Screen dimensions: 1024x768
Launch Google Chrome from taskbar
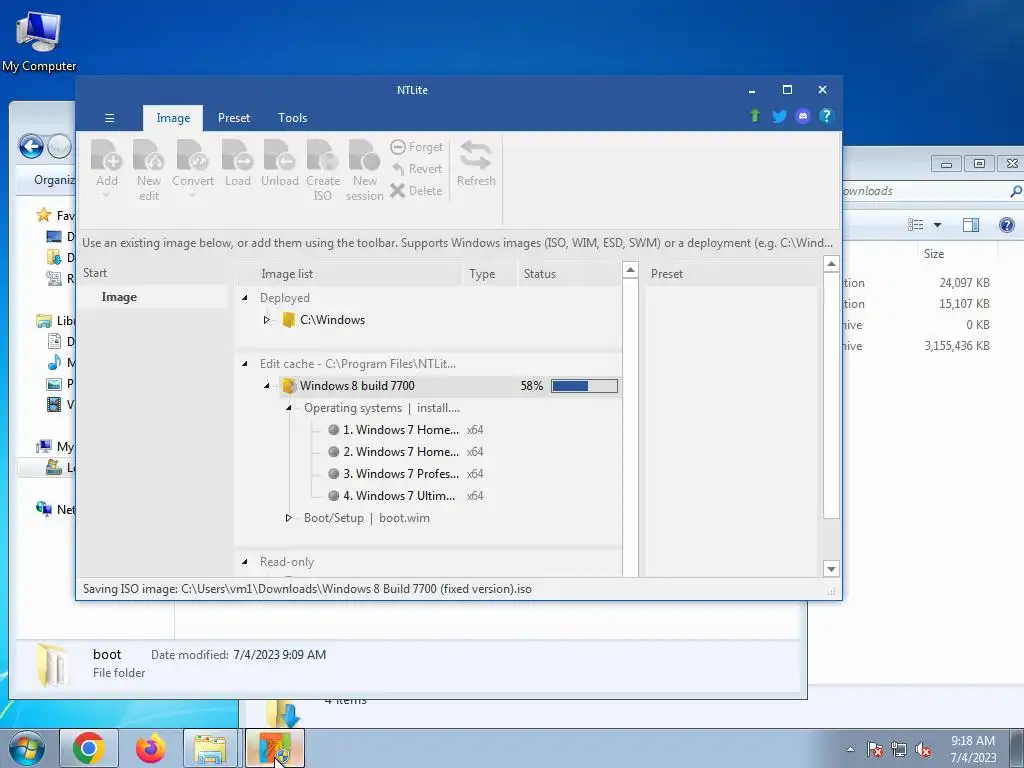point(89,748)
